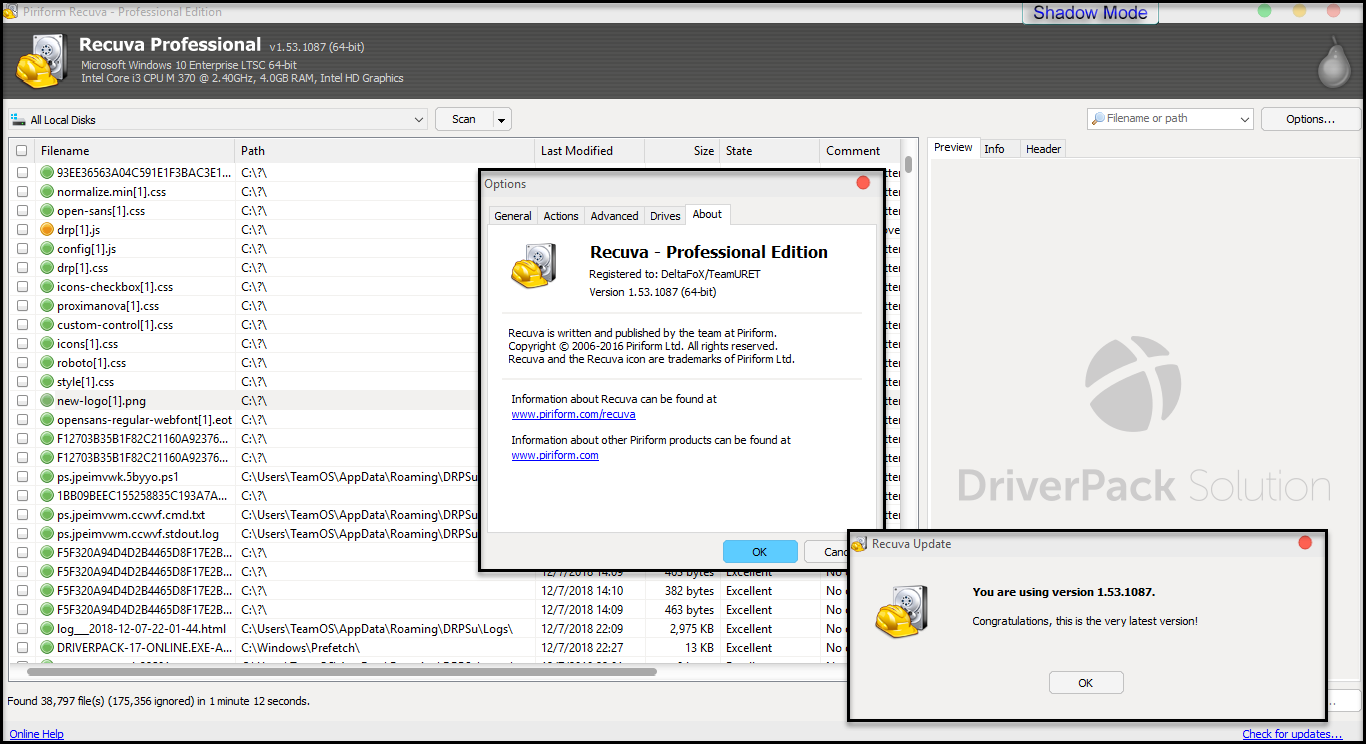Switch to the Actions tab in Options
This screenshot has height=744, width=1366.
[x=561, y=216]
